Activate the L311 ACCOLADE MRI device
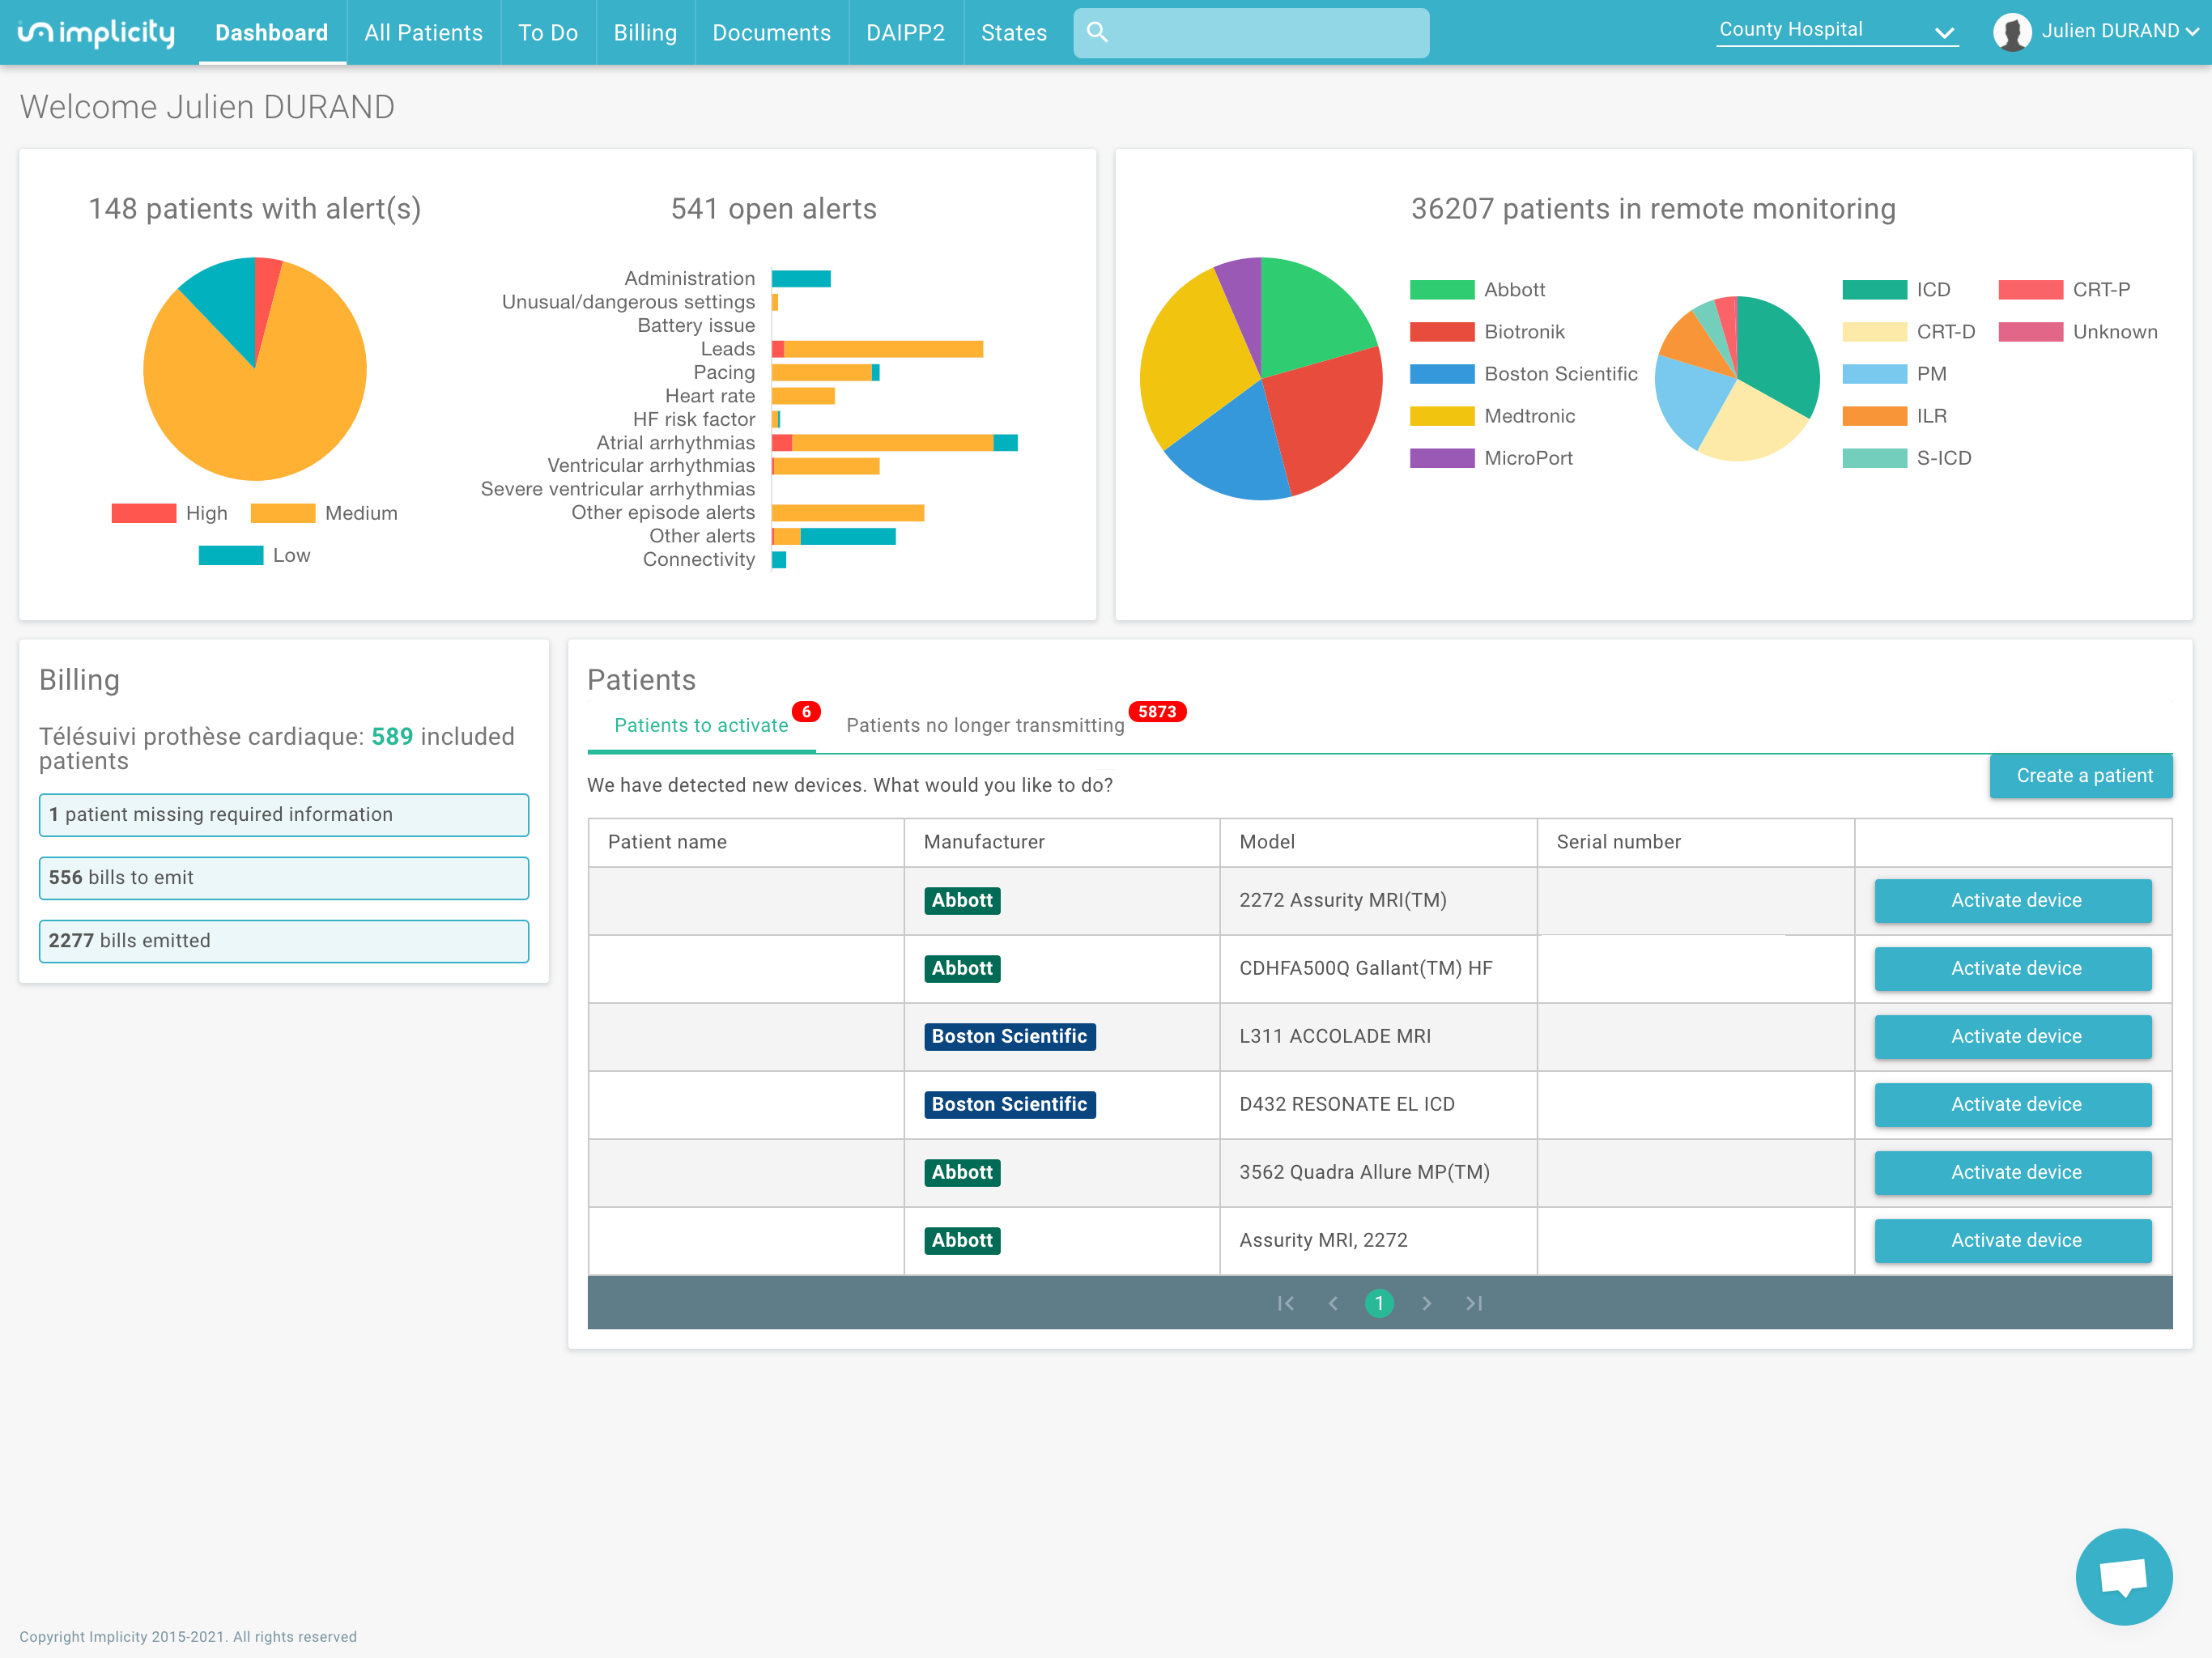This screenshot has height=1658, width=2212. (x=2013, y=1037)
